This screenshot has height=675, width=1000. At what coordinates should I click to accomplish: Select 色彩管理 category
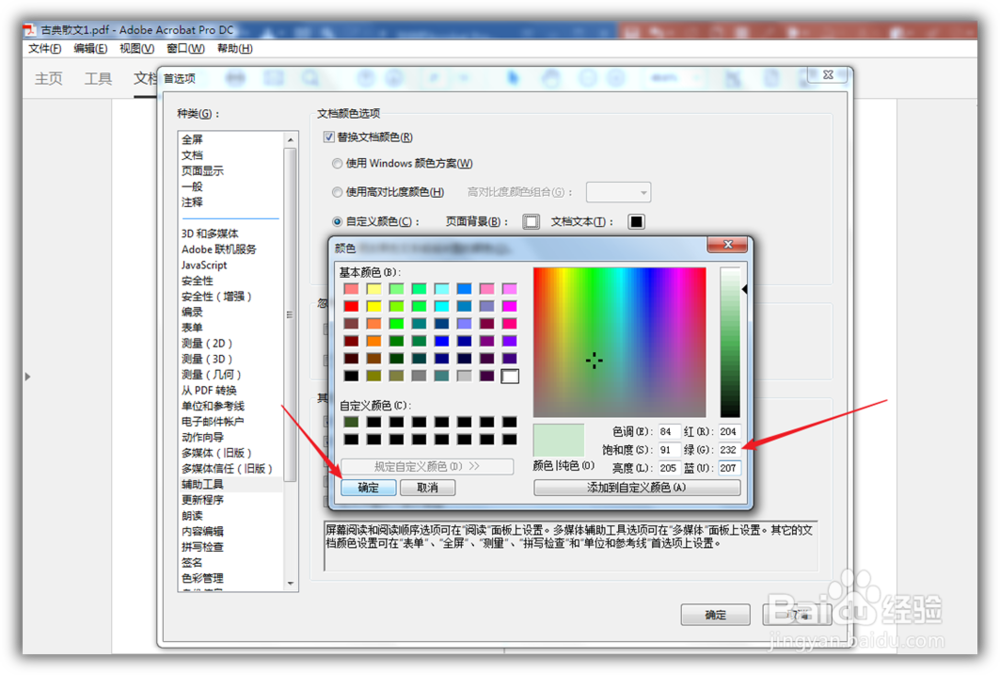[202, 578]
